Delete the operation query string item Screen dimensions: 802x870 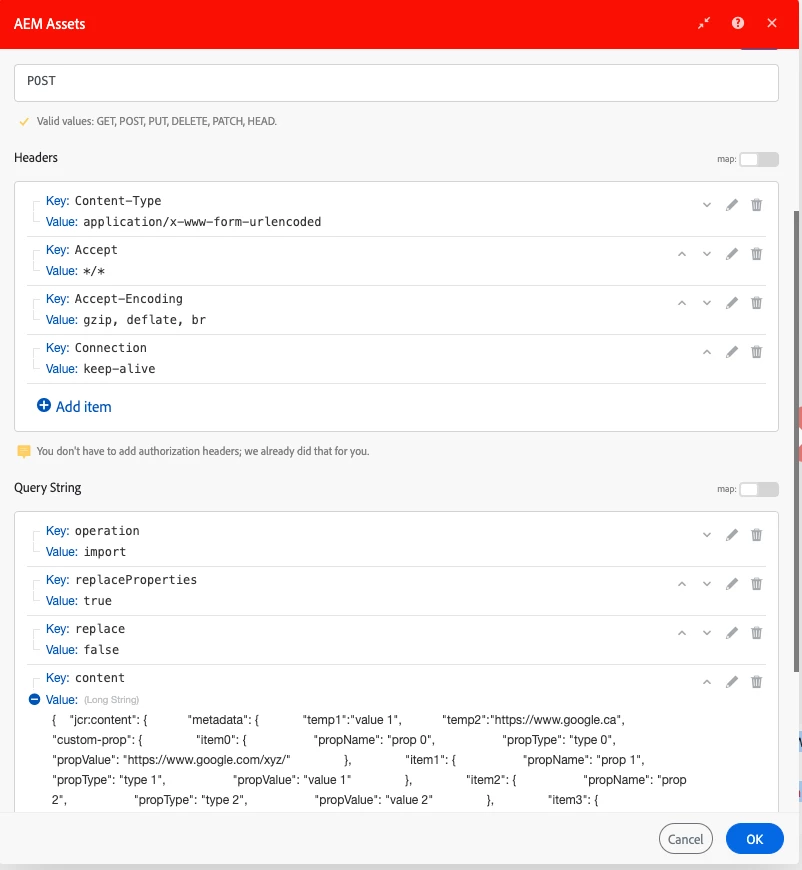[756, 535]
